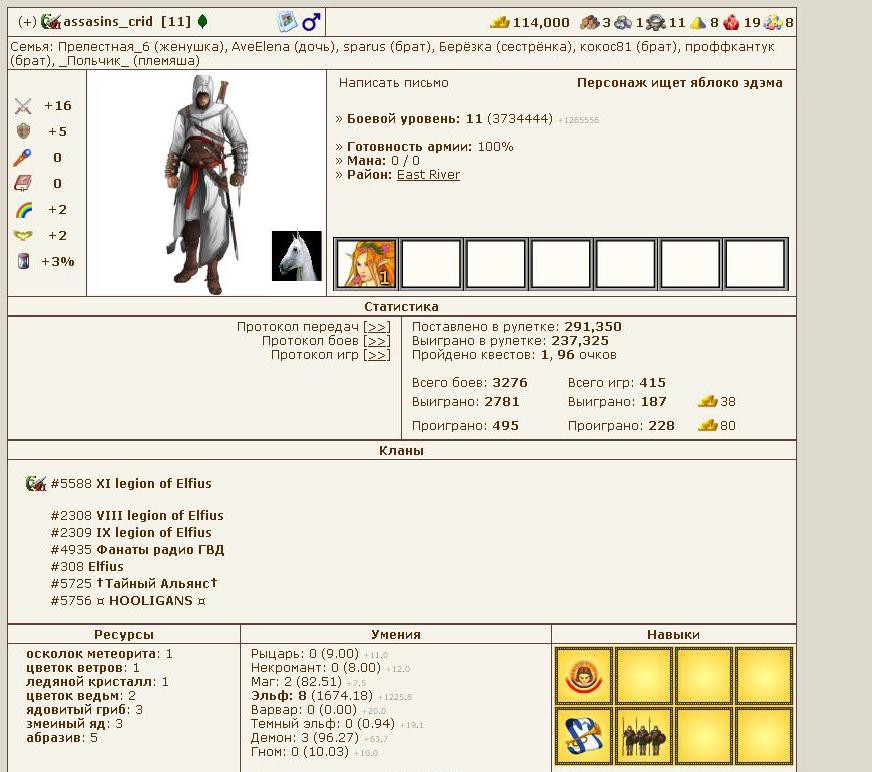Open the East River district link
This screenshot has width=872, height=772.
[x=428, y=175]
